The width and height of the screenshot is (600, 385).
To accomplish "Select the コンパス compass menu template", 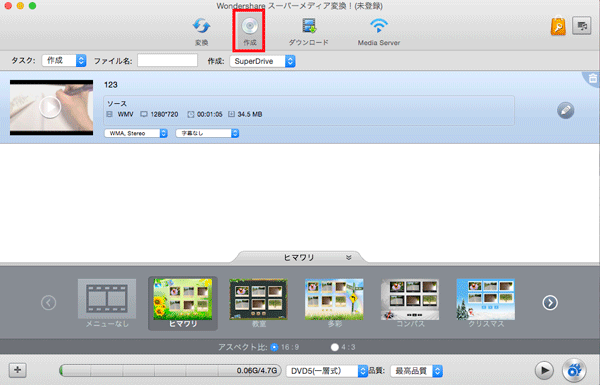I will tap(410, 303).
